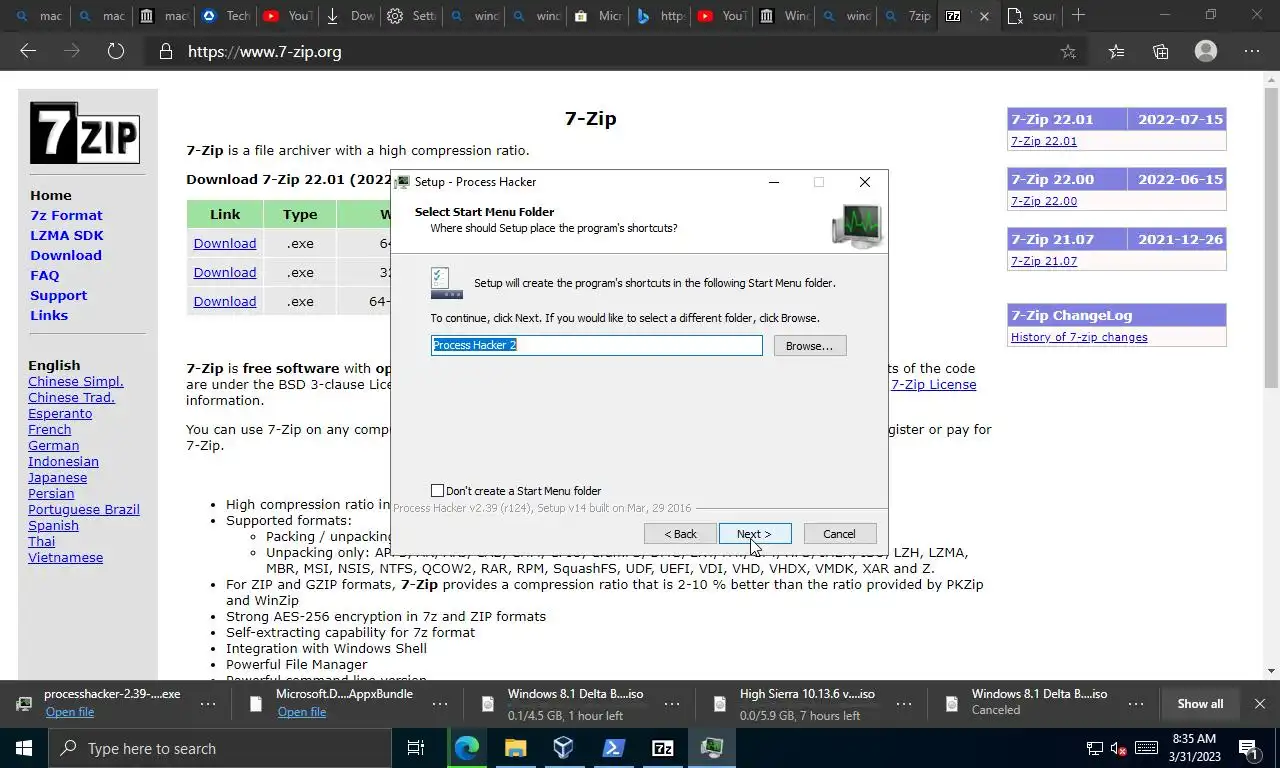
Task: Open the profile avatar in Edge
Action: tap(1206, 51)
